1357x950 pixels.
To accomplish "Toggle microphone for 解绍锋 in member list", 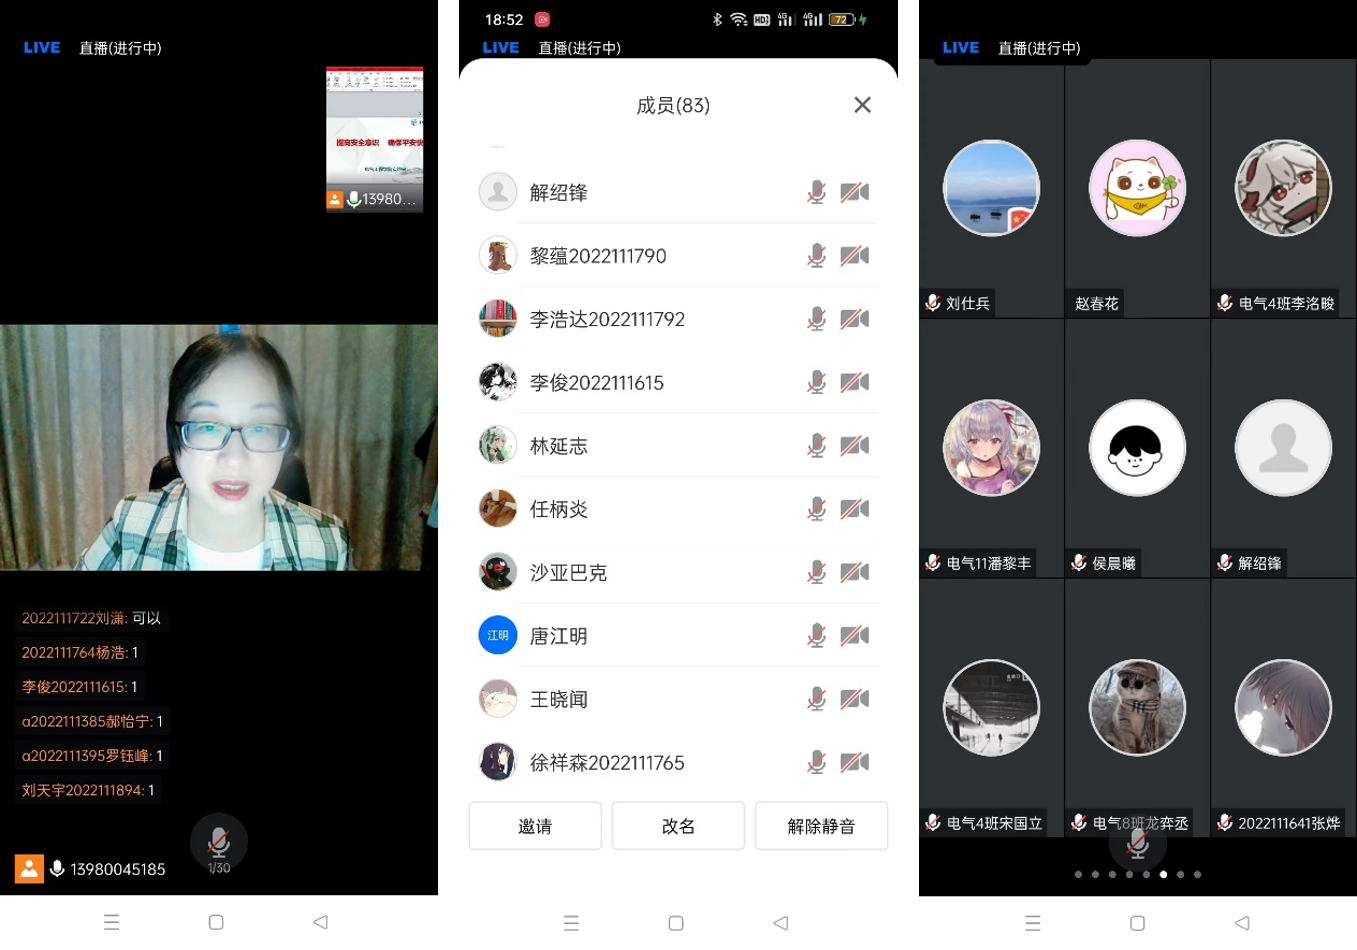I will pyautogui.click(x=816, y=192).
